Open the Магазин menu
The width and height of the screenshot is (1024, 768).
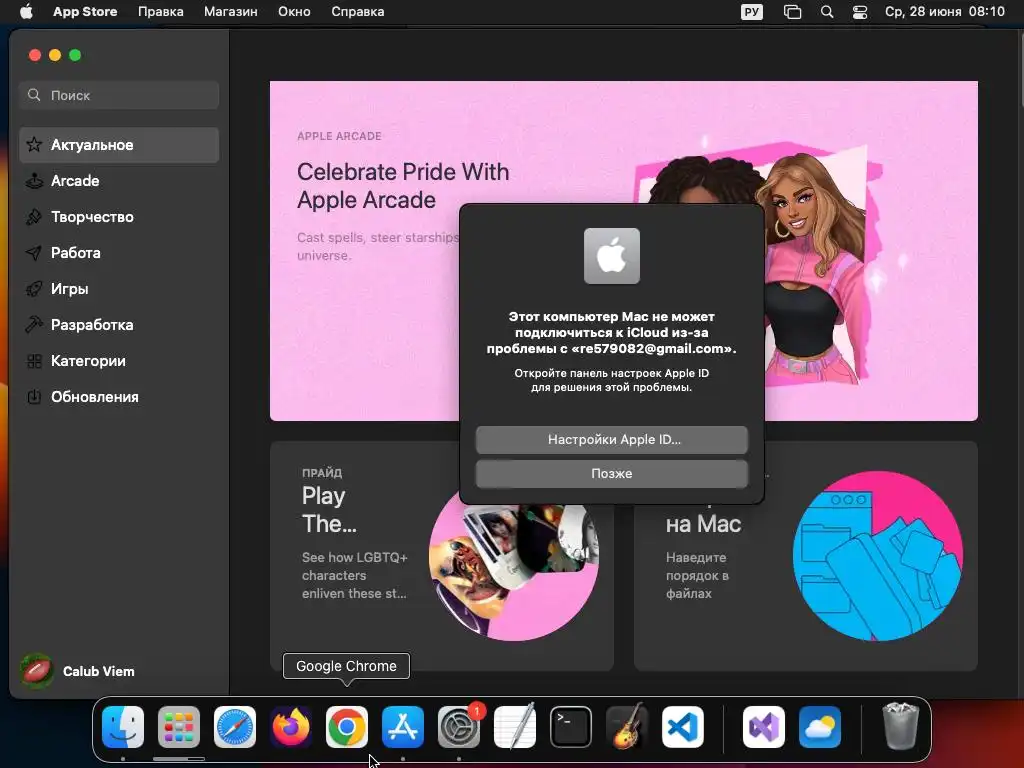tap(231, 12)
